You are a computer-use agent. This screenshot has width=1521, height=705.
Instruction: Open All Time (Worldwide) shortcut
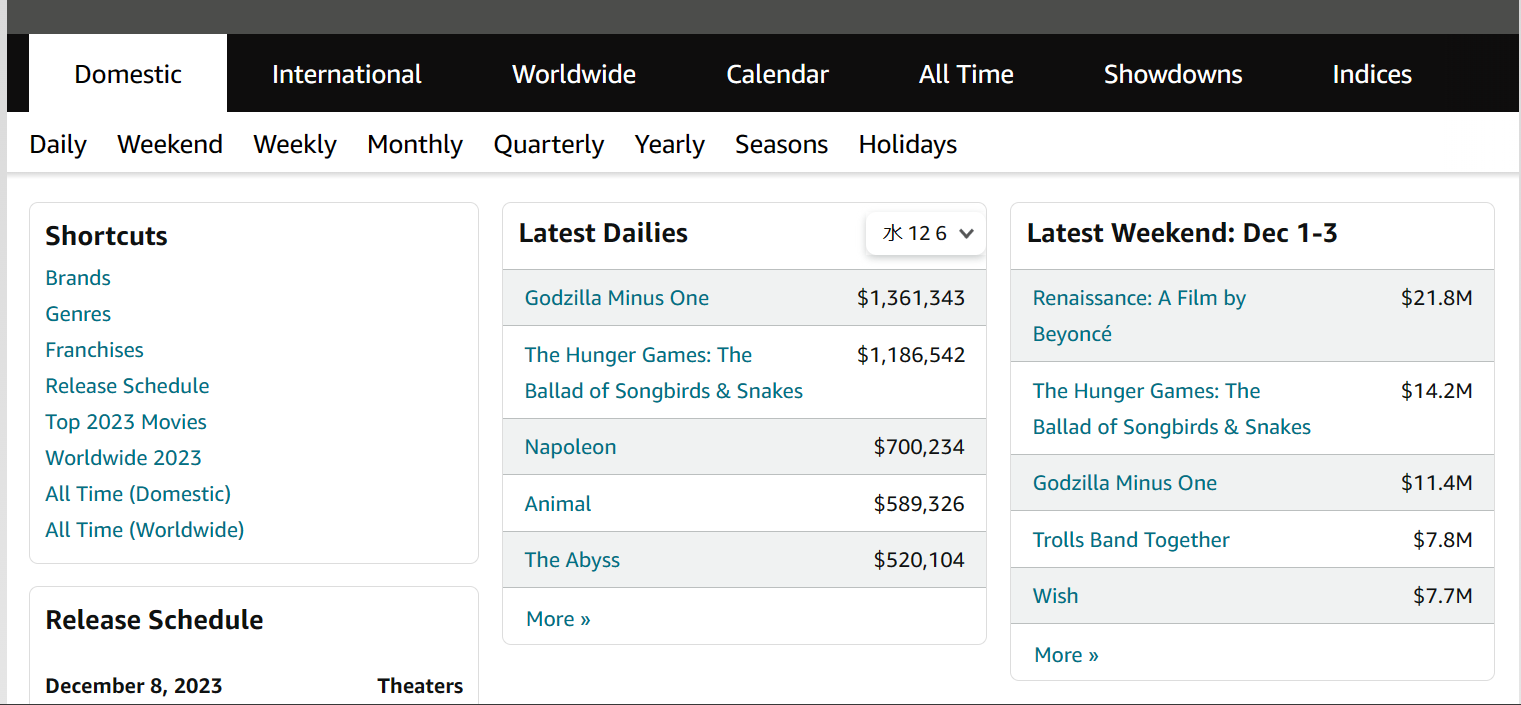[x=144, y=530]
